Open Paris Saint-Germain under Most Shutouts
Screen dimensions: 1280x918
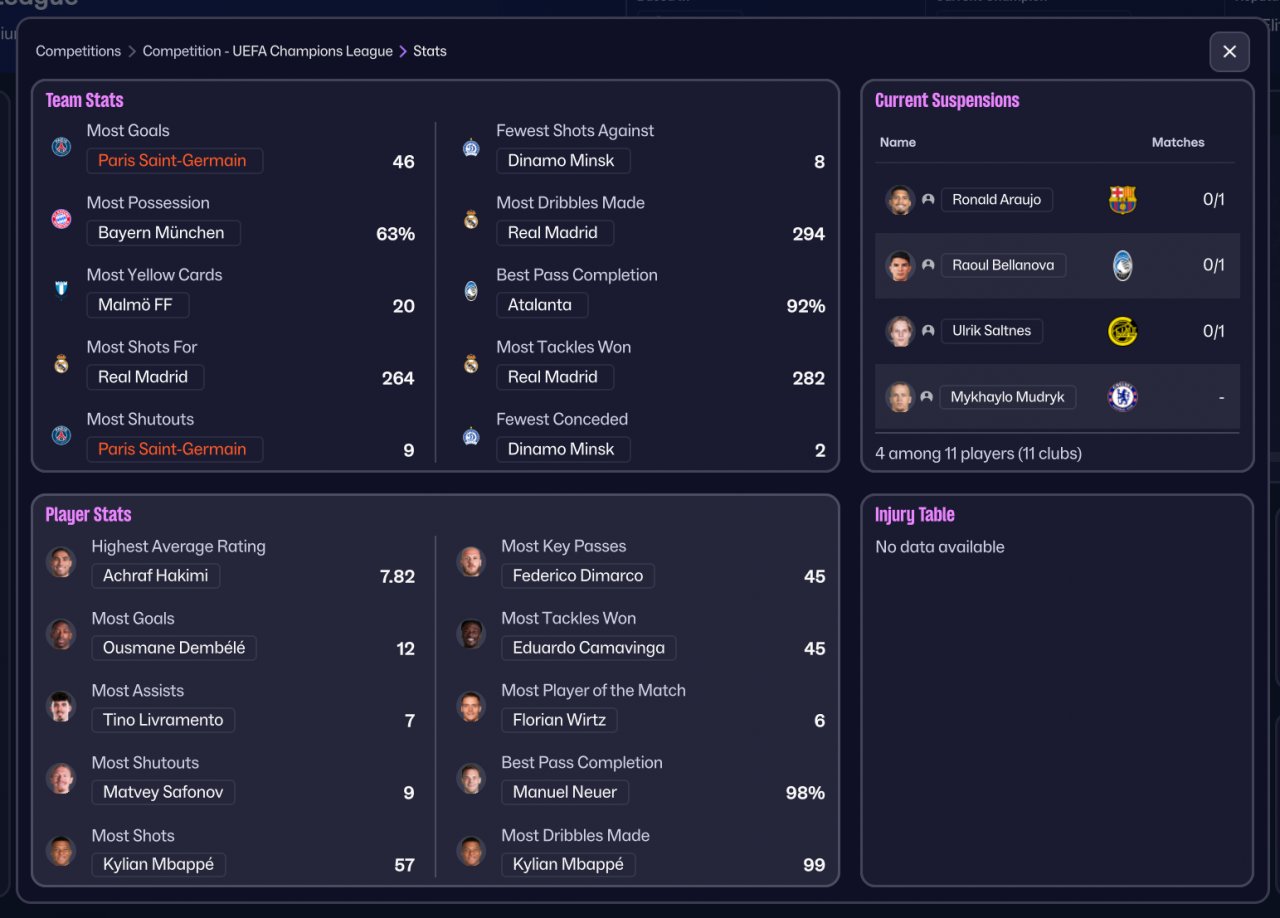coord(174,449)
